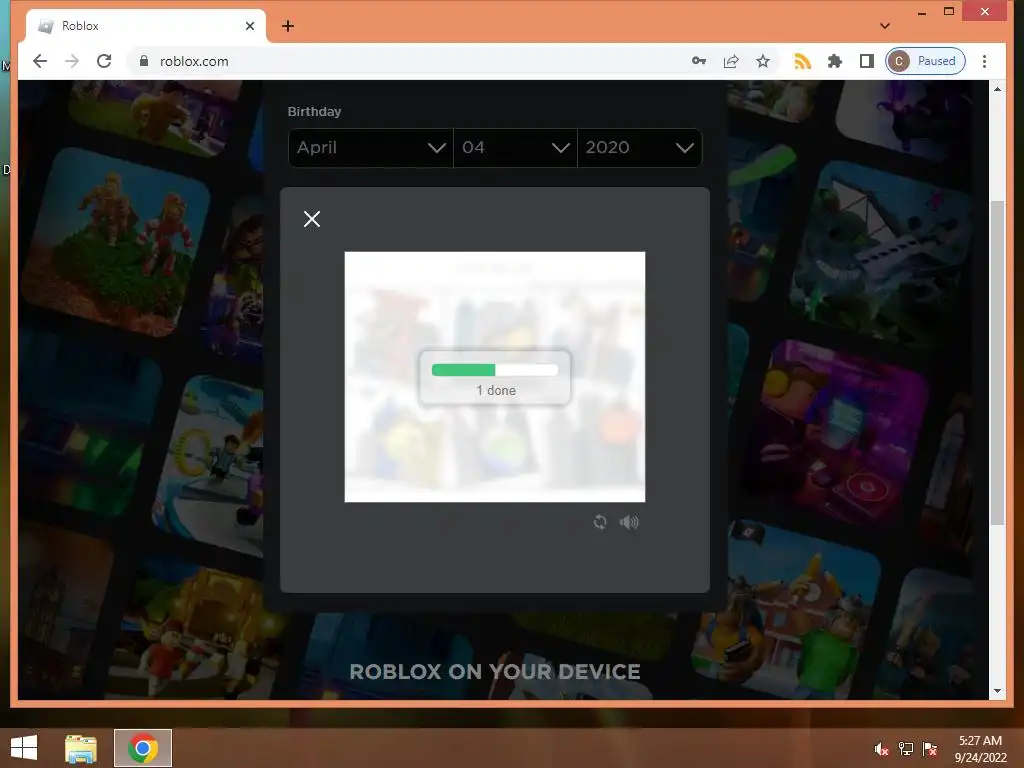The height and width of the screenshot is (768, 1024).
Task: Open Chrome's three-dot menu
Action: click(x=984, y=61)
